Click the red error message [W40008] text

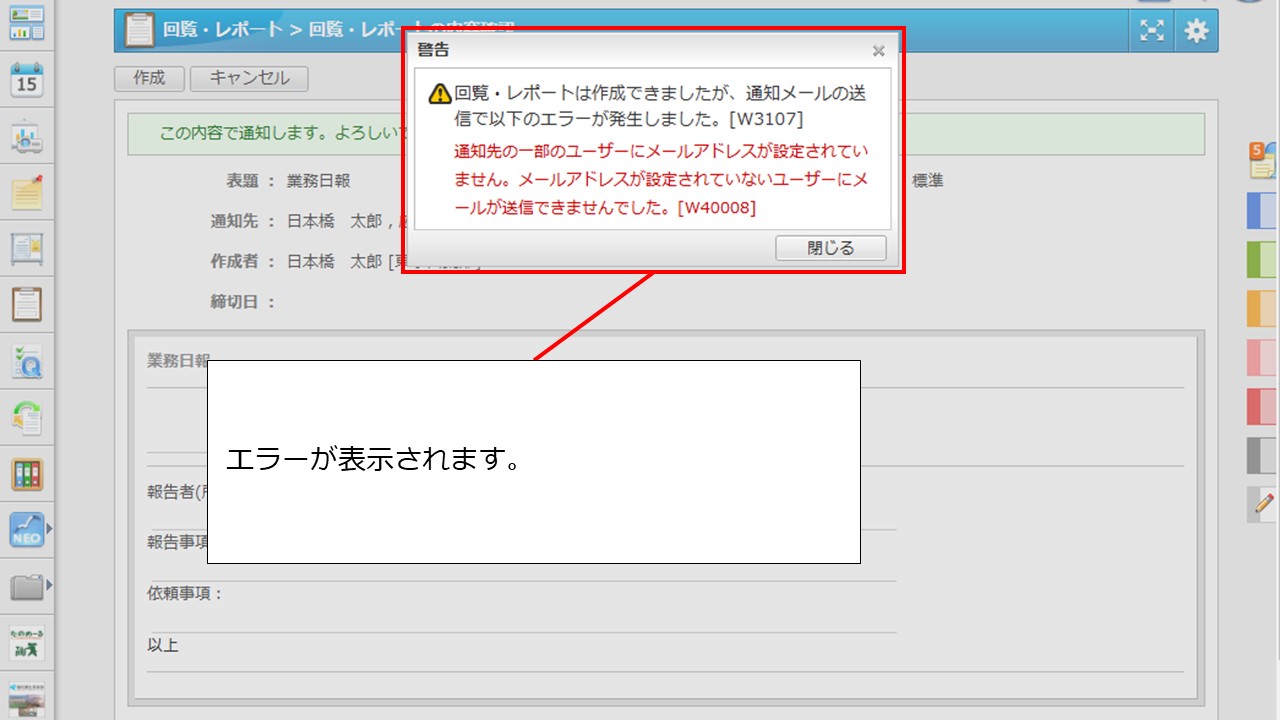tap(660, 180)
